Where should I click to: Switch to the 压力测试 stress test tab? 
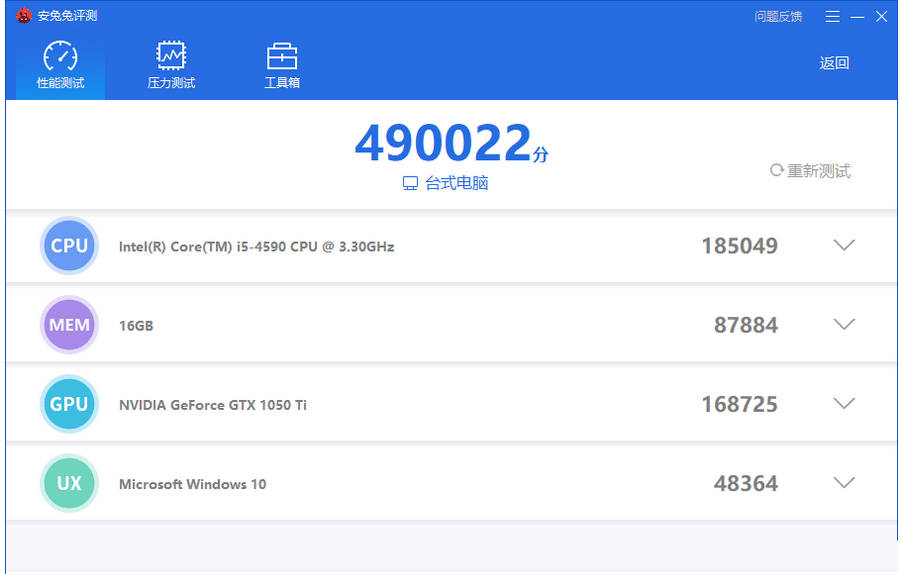[171, 66]
